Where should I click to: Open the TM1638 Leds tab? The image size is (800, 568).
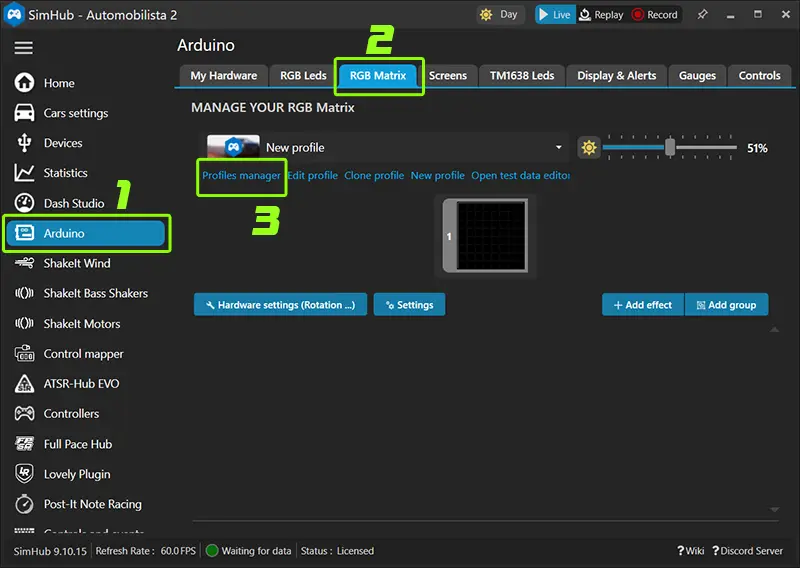(x=522, y=76)
